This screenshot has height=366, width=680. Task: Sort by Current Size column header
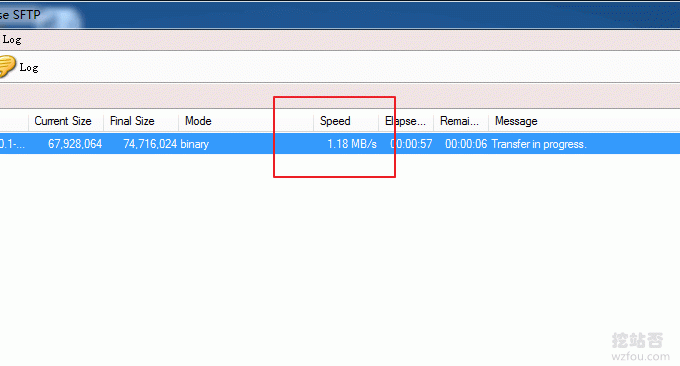(x=63, y=121)
